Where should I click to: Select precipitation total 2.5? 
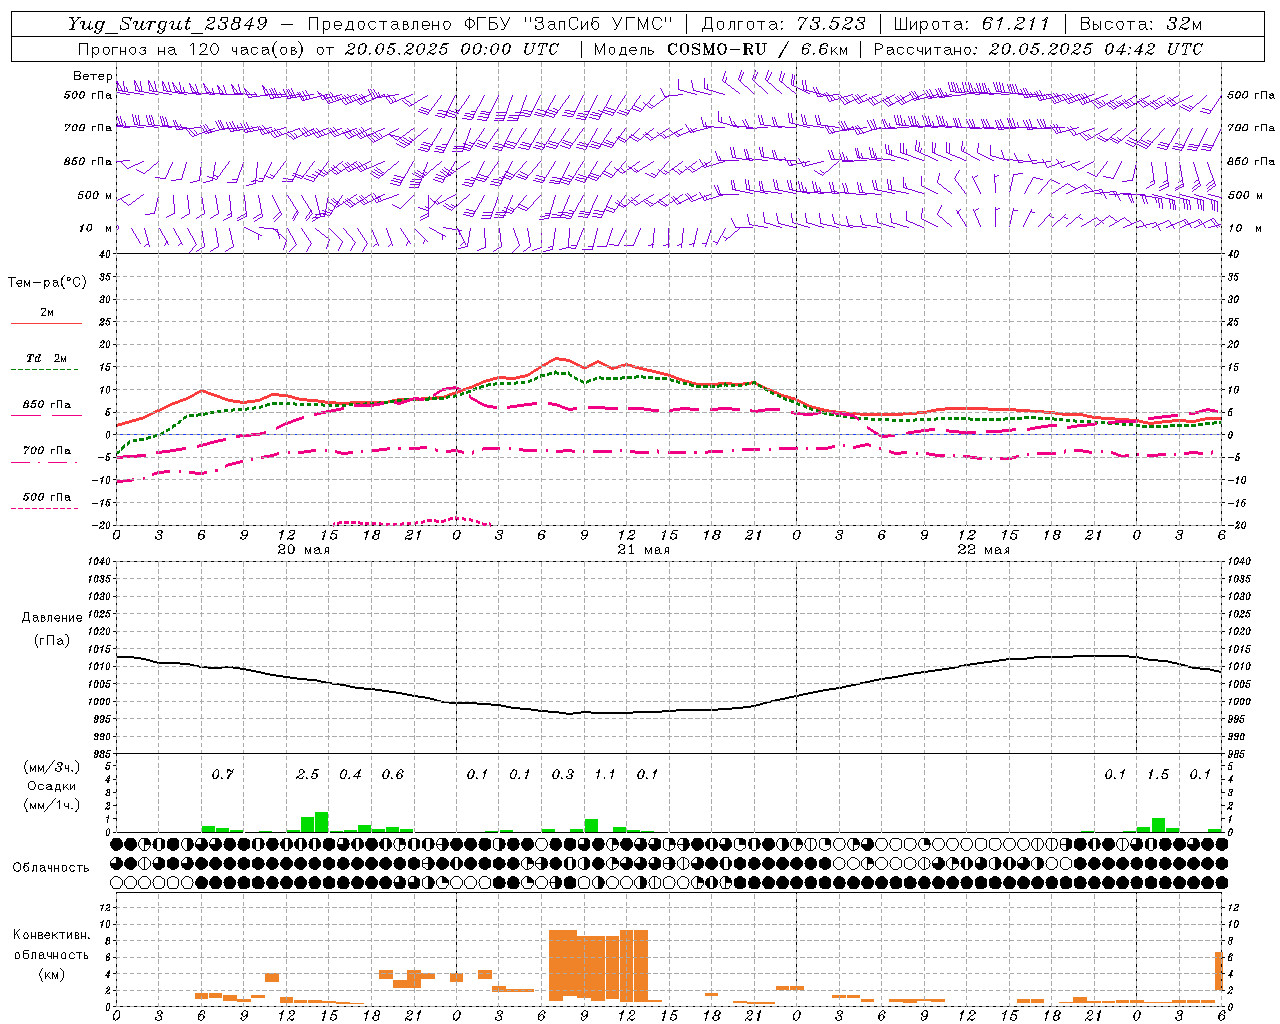(307, 774)
